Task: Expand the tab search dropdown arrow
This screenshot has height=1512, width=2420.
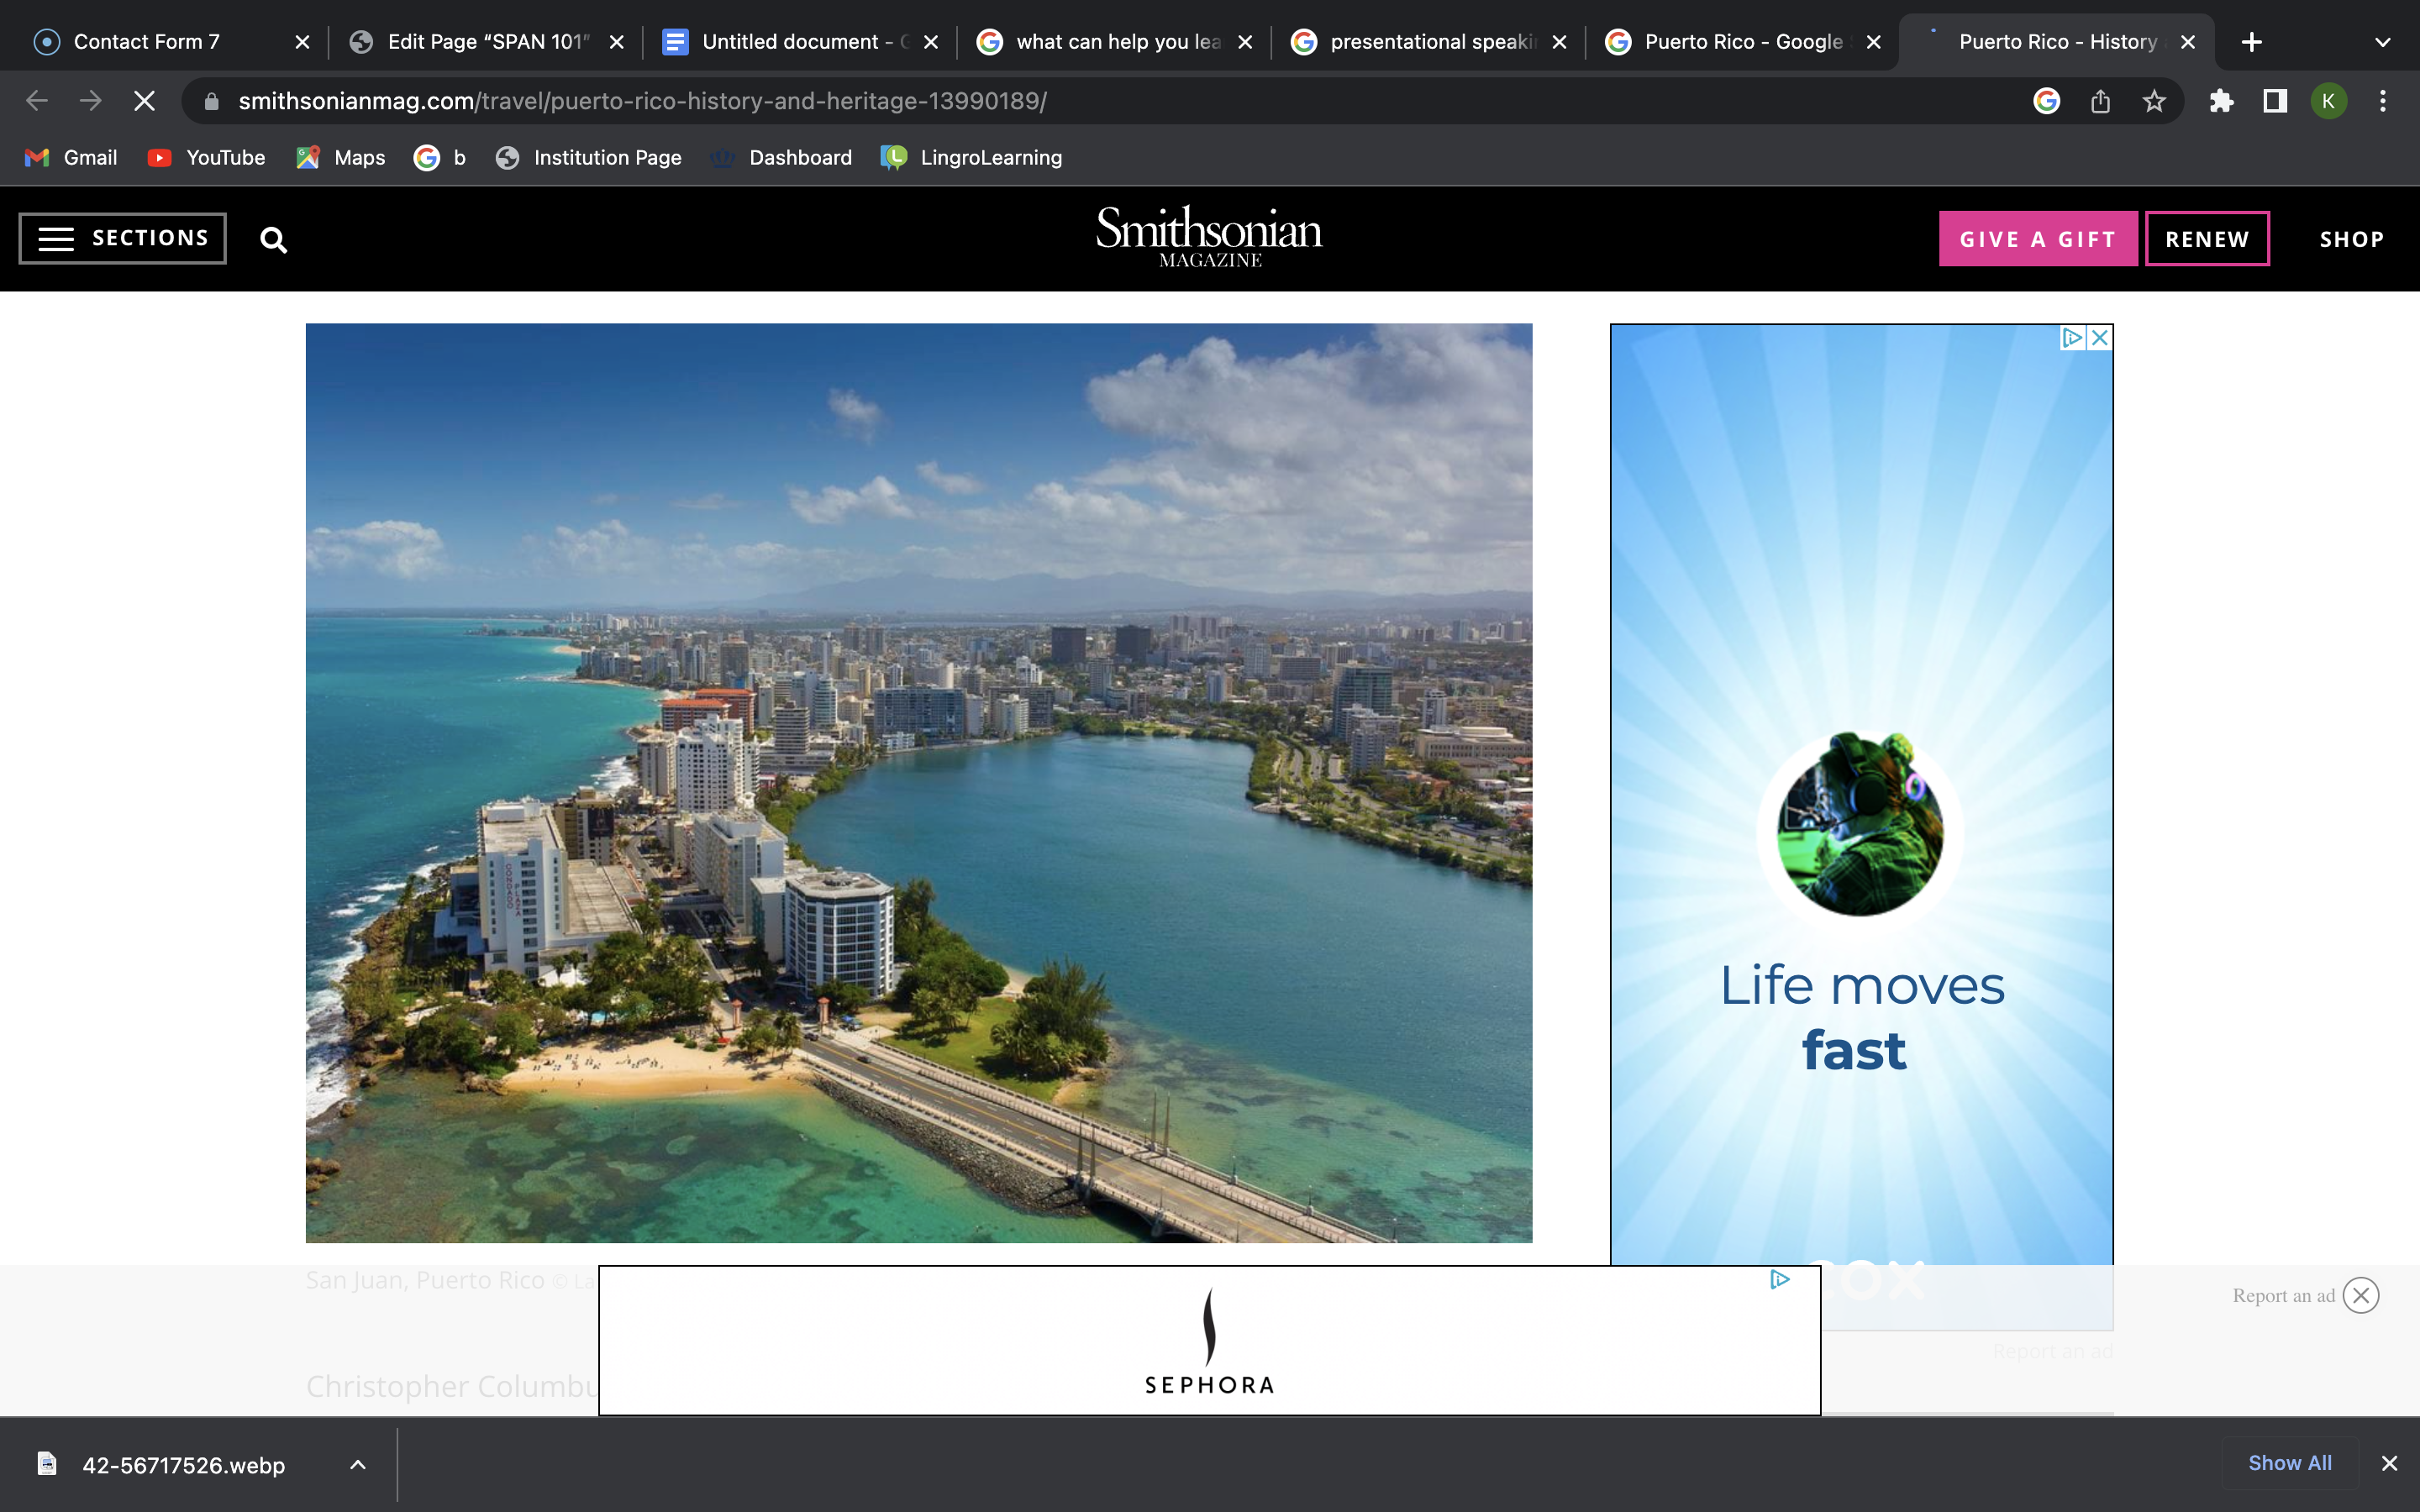Action: tap(2383, 42)
